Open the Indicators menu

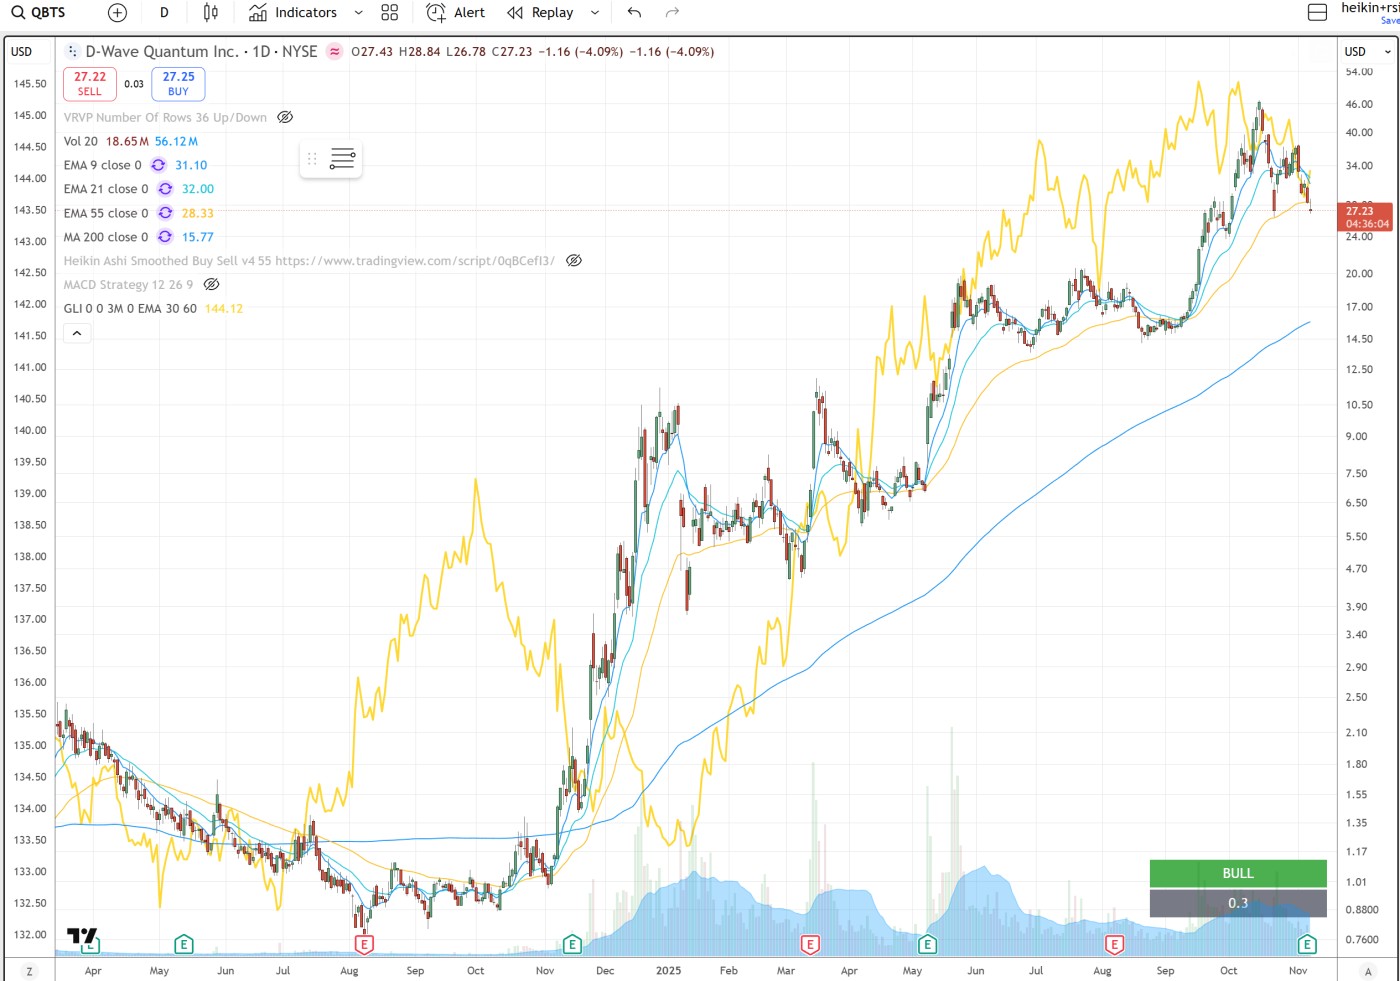coord(293,13)
